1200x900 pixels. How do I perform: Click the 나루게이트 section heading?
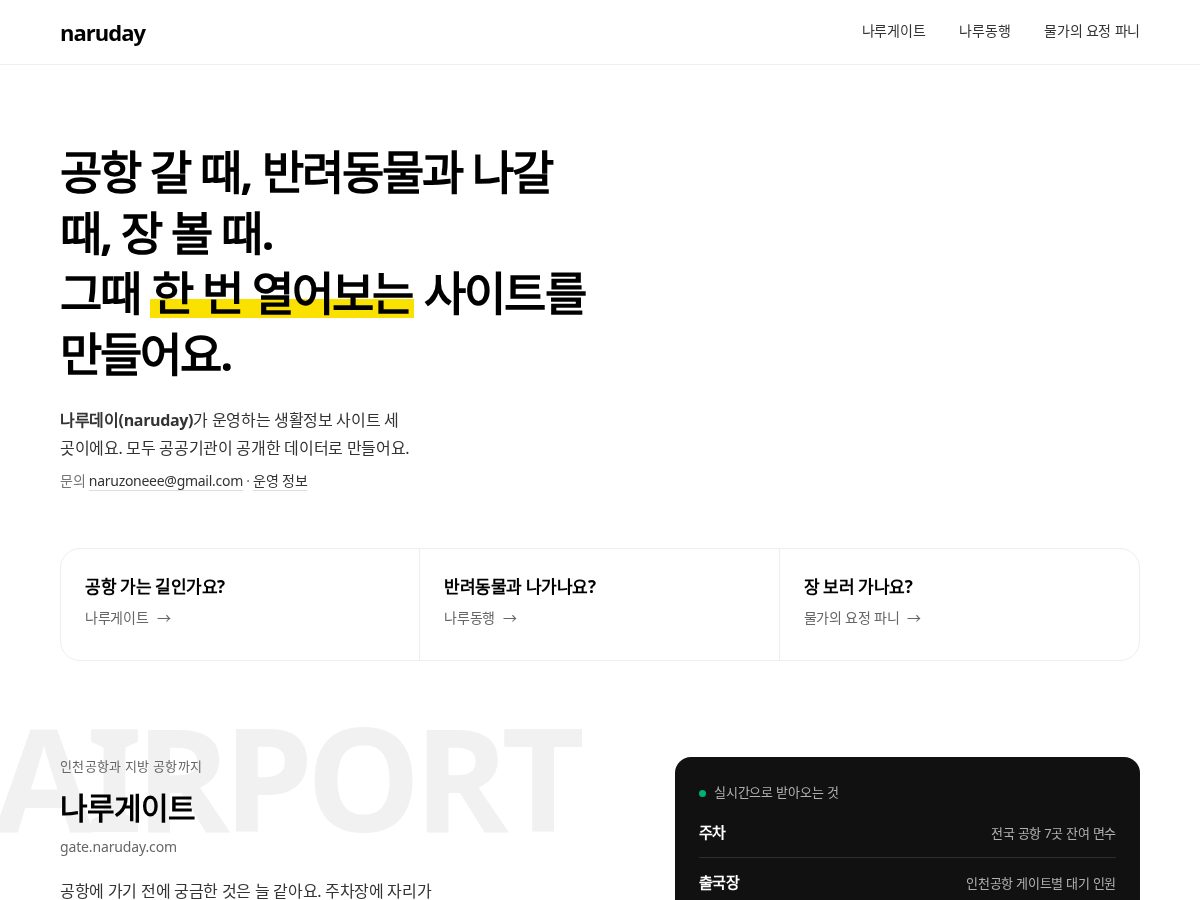[x=127, y=808]
